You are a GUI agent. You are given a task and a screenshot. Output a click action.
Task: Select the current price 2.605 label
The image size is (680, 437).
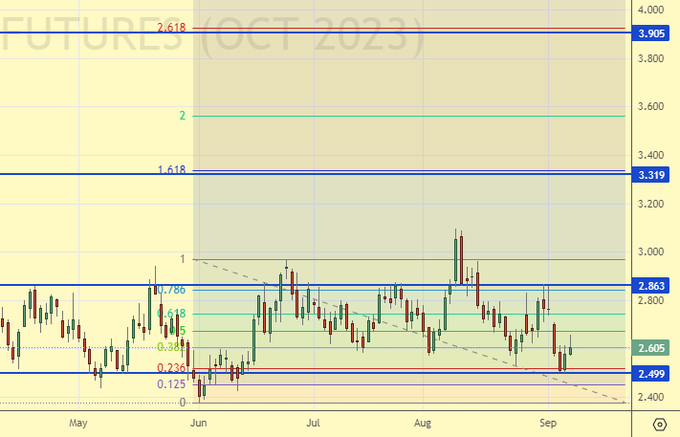[x=654, y=348]
